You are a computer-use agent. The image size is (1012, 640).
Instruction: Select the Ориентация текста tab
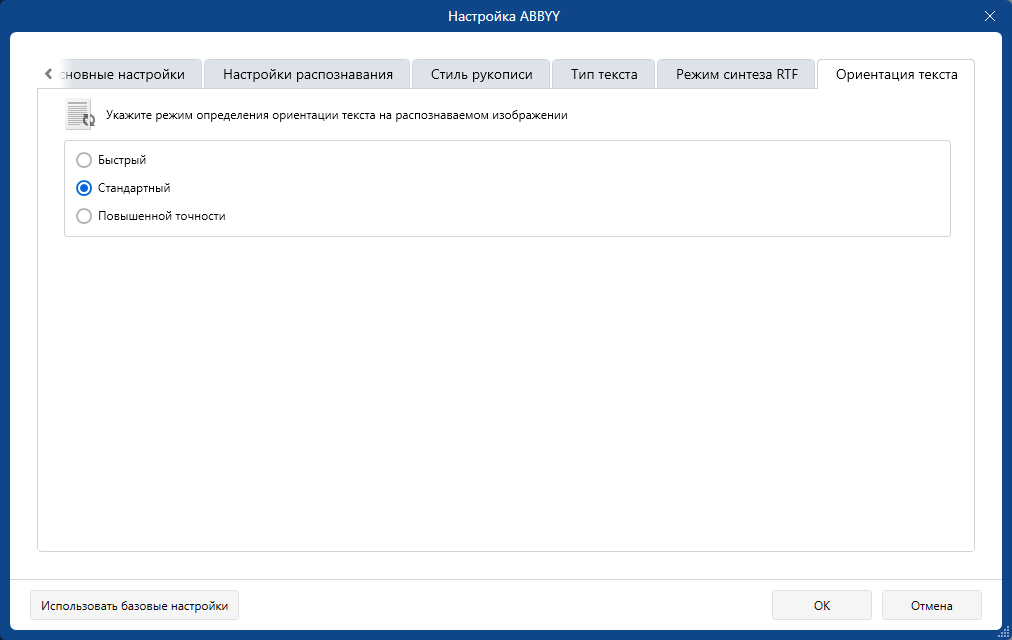point(896,74)
